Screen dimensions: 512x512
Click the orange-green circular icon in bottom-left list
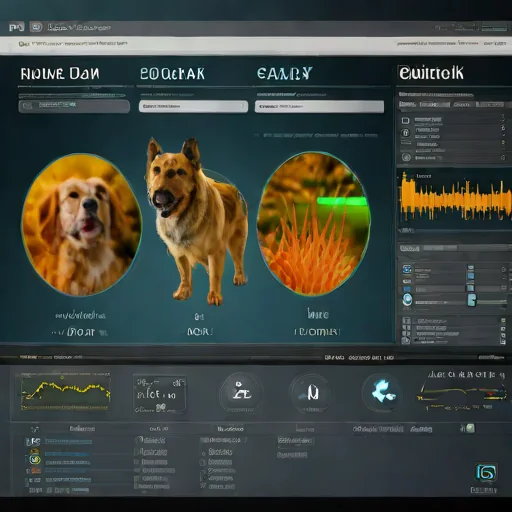35,459
